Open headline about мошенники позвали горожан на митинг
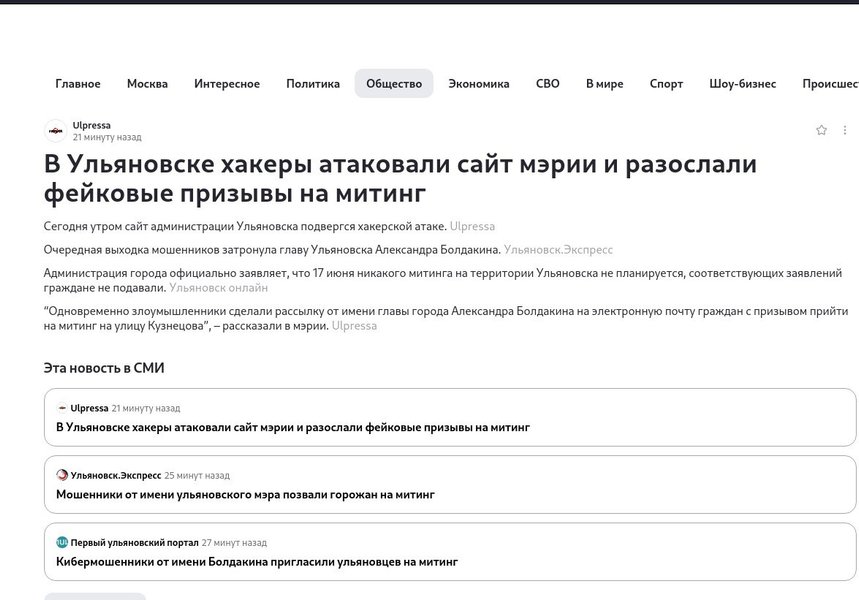The image size is (859, 600). [243, 493]
